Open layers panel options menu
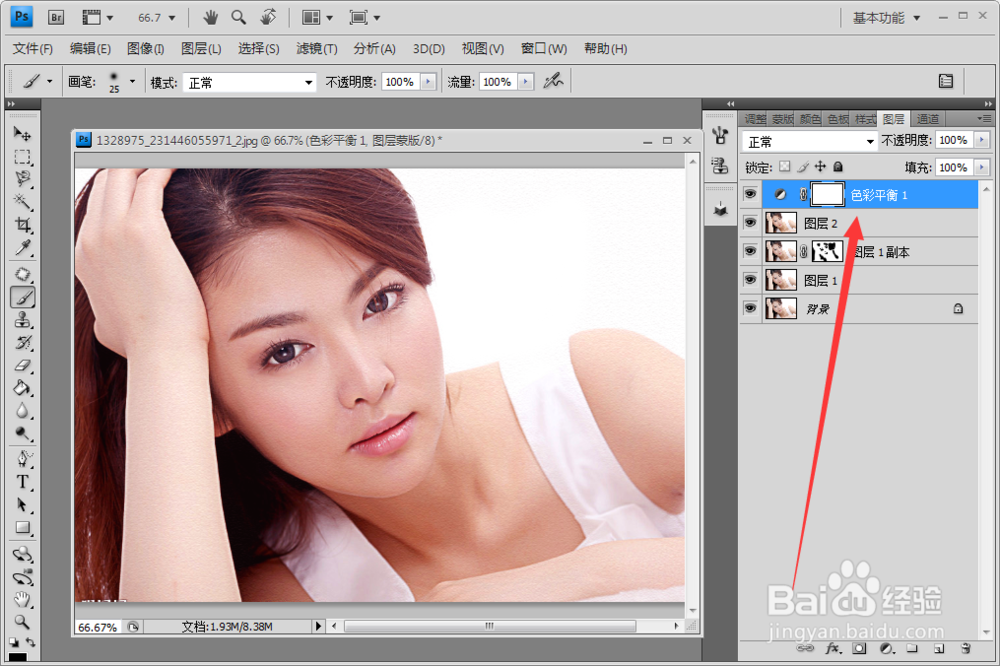Viewport: 1000px width, 666px height. click(x=984, y=119)
